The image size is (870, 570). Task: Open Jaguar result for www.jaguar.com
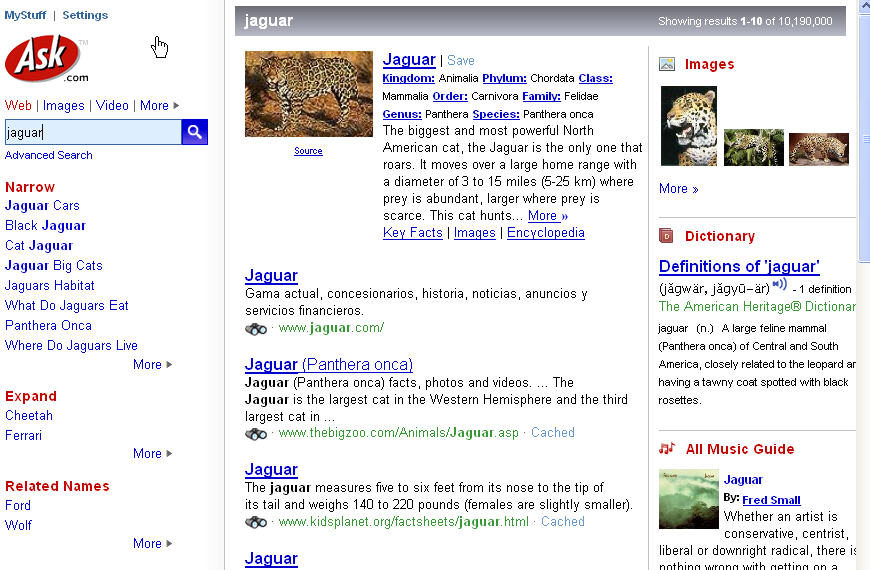coord(271,275)
